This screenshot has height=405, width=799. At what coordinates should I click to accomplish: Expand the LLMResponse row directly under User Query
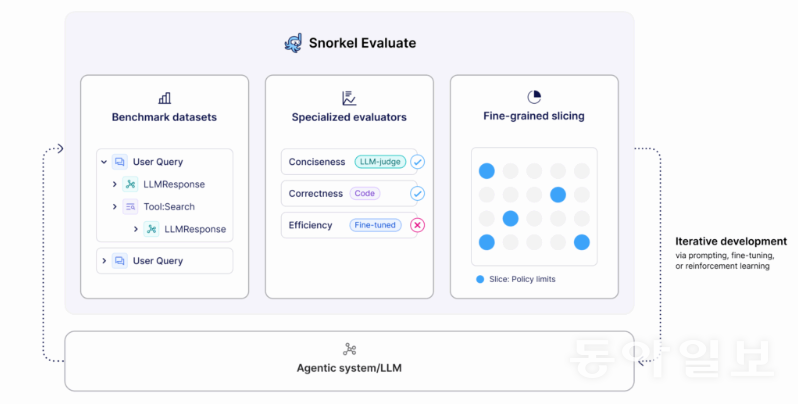(115, 184)
